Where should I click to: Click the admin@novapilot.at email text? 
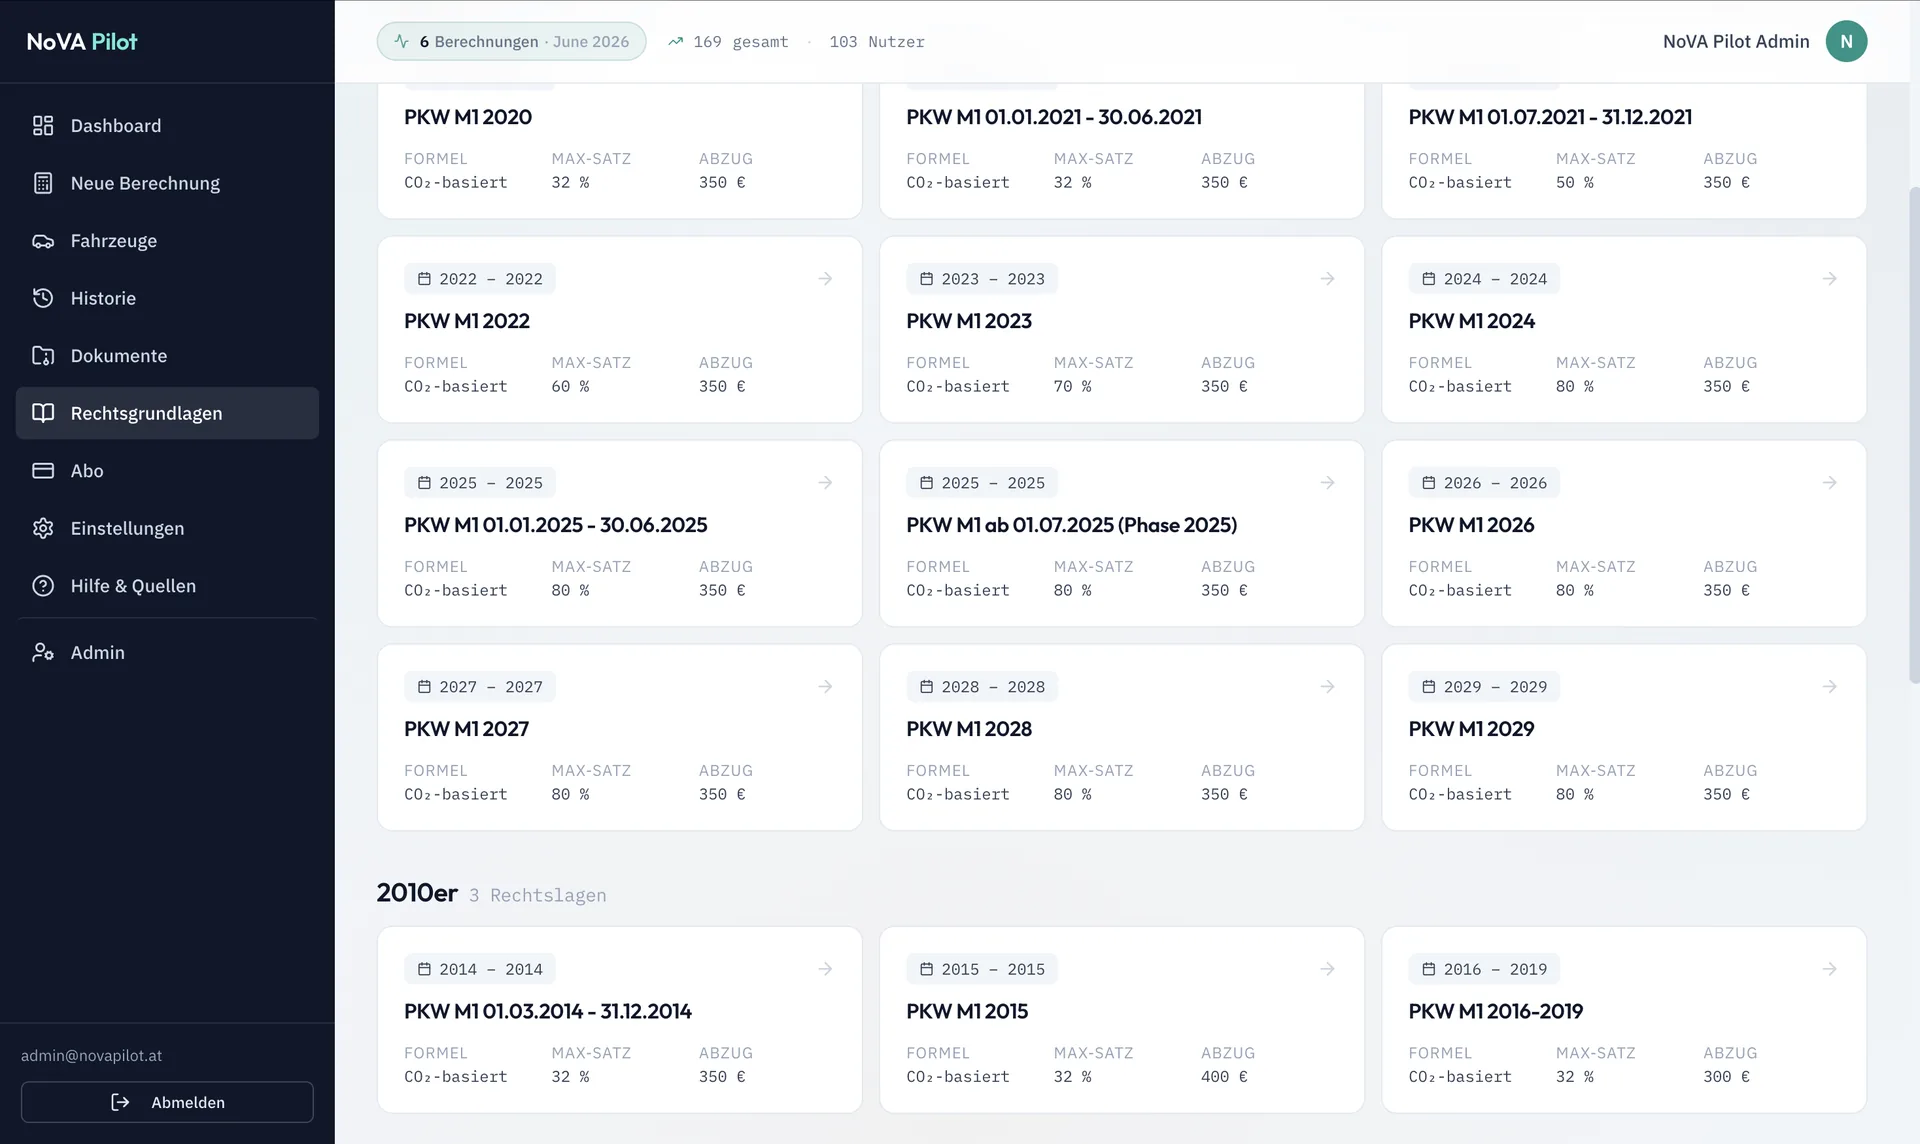[x=91, y=1055]
